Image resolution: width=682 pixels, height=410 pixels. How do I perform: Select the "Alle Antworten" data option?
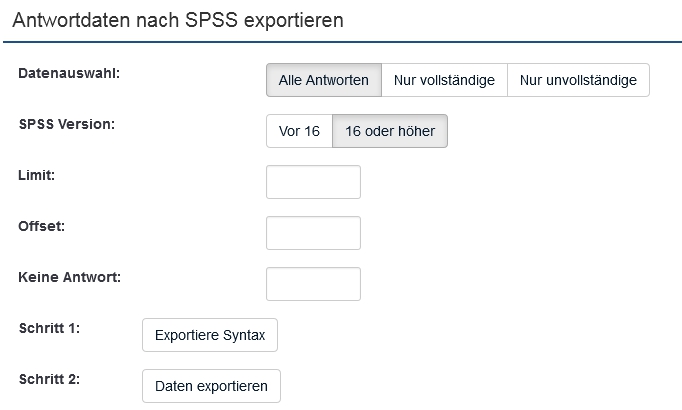(324, 80)
